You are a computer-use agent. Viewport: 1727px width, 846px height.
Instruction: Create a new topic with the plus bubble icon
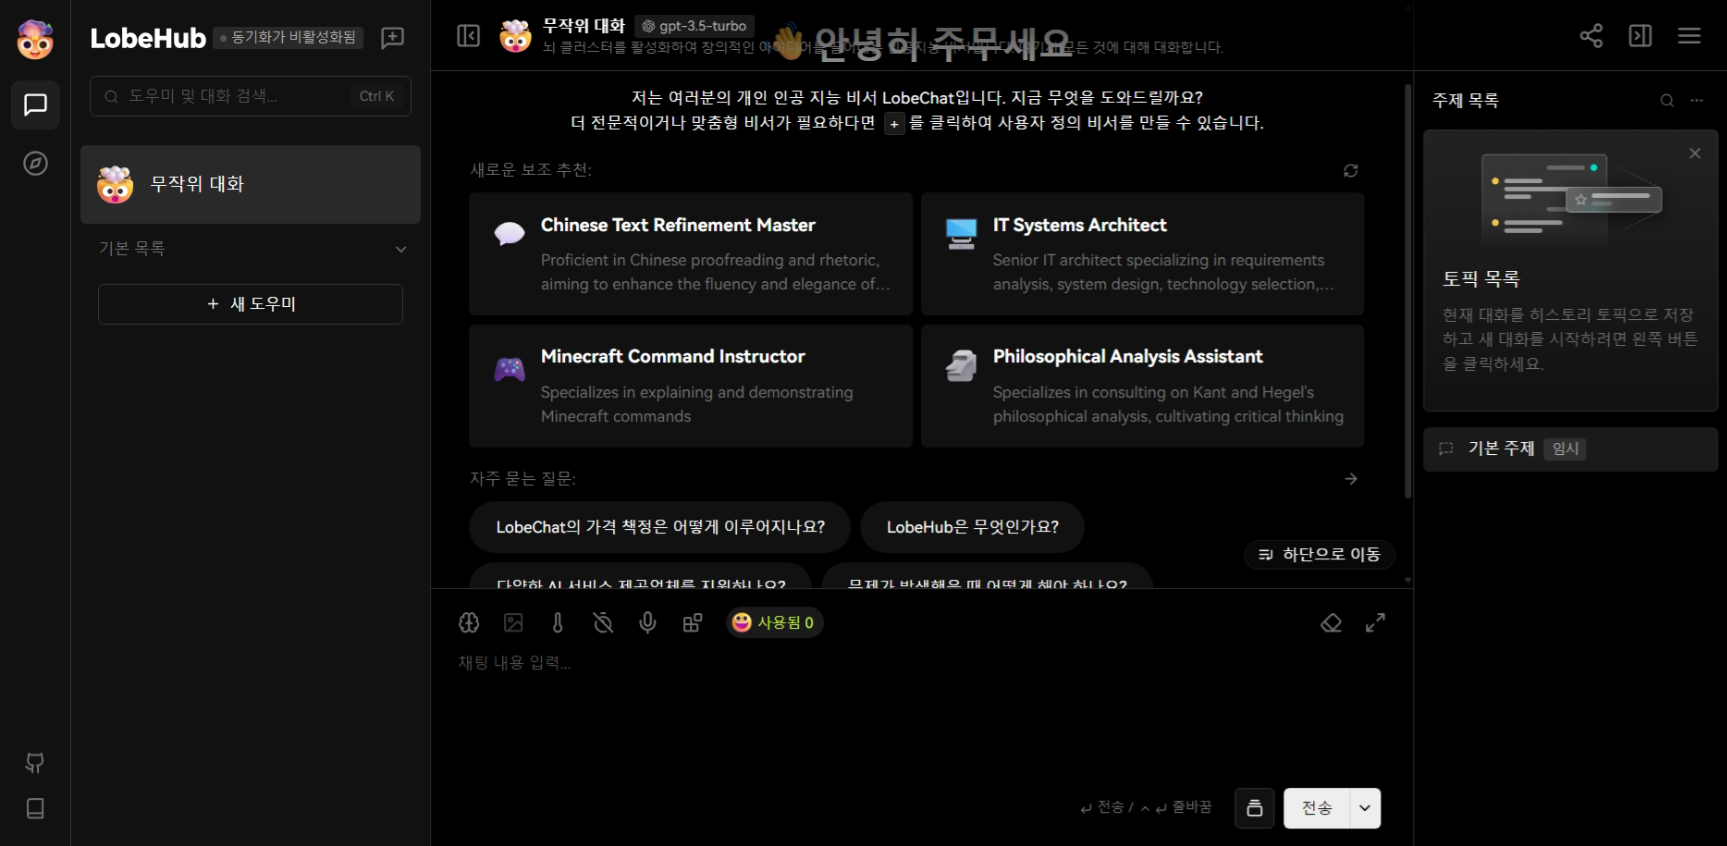[x=393, y=37]
